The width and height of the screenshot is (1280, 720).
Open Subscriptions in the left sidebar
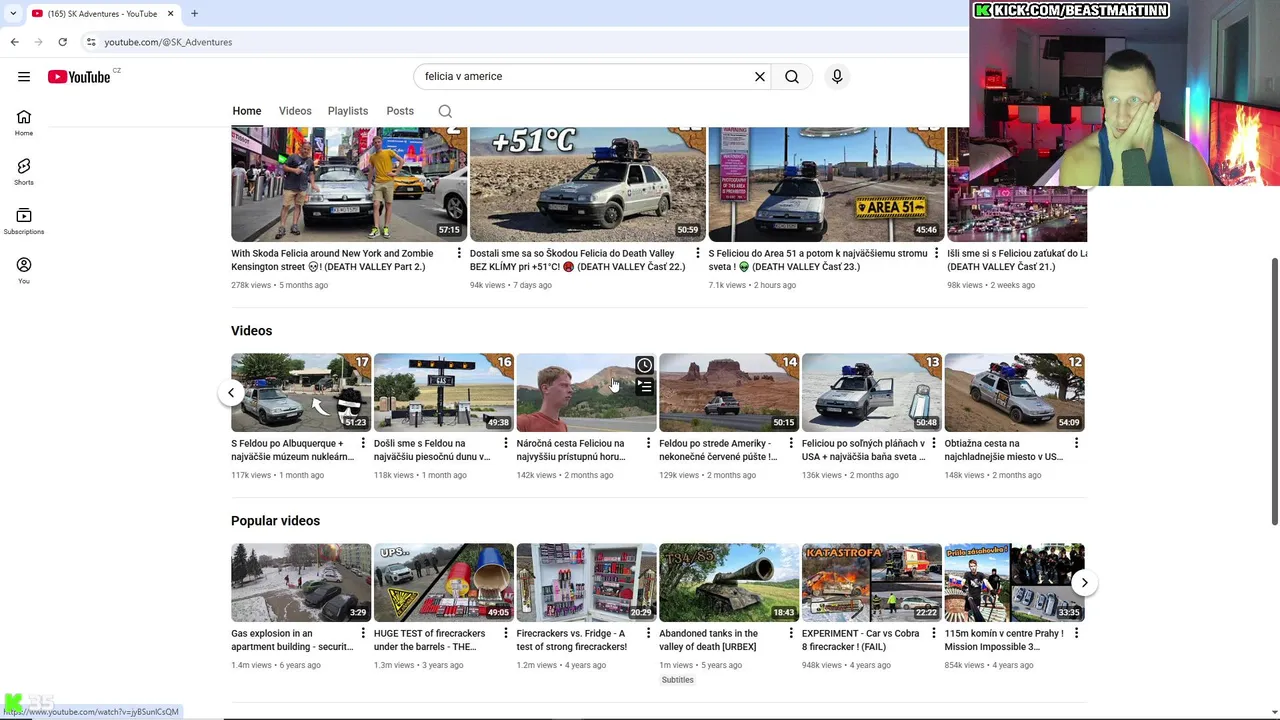click(x=24, y=221)
